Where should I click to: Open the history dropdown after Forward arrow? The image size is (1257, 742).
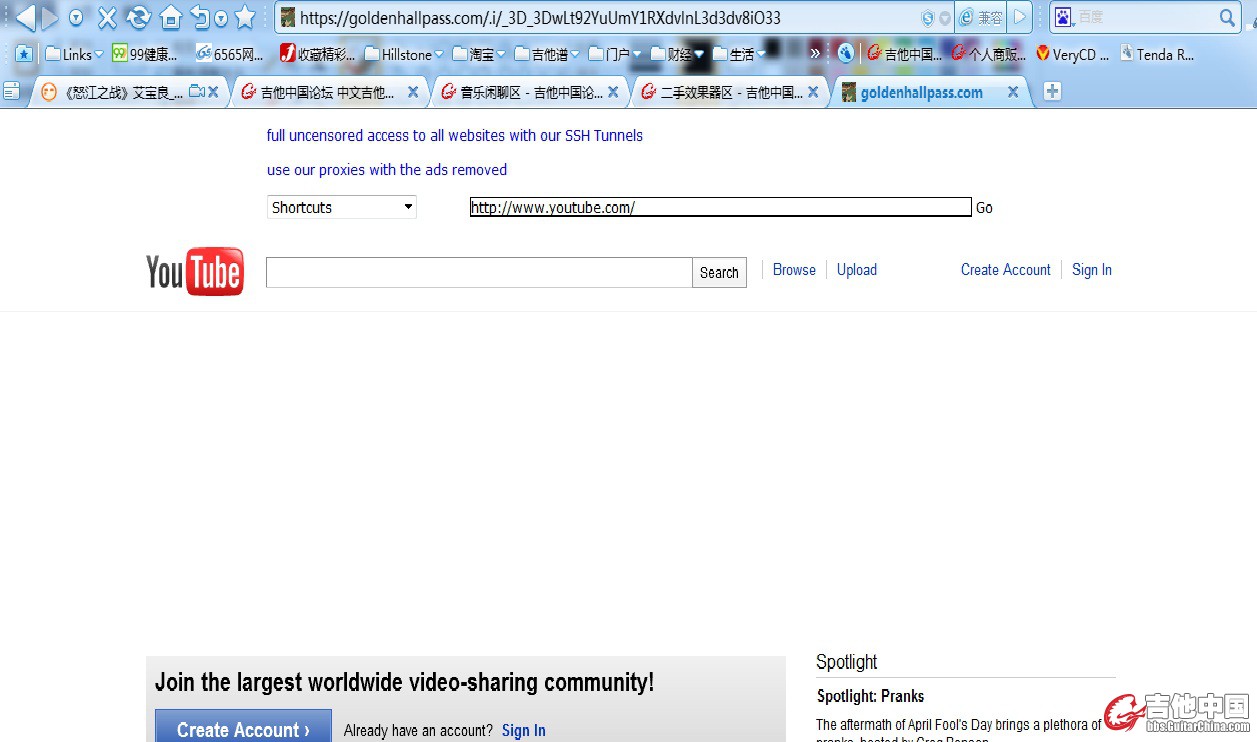(x=76, y=18)
